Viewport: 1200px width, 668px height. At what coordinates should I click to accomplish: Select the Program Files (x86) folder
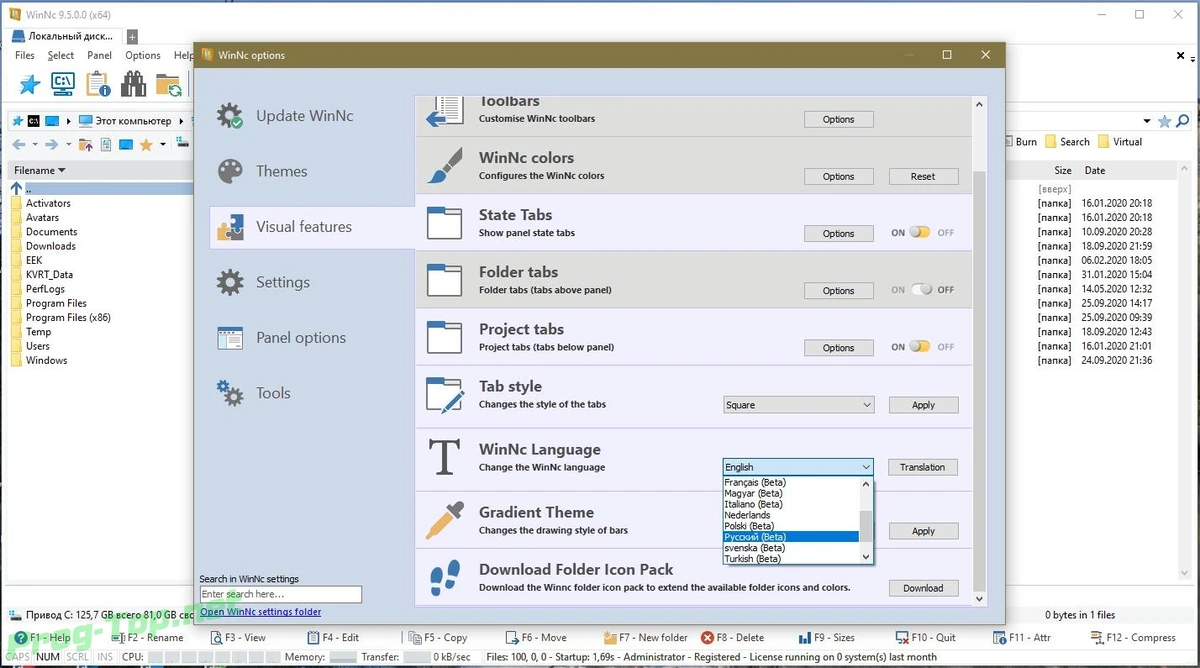[68, 318]
